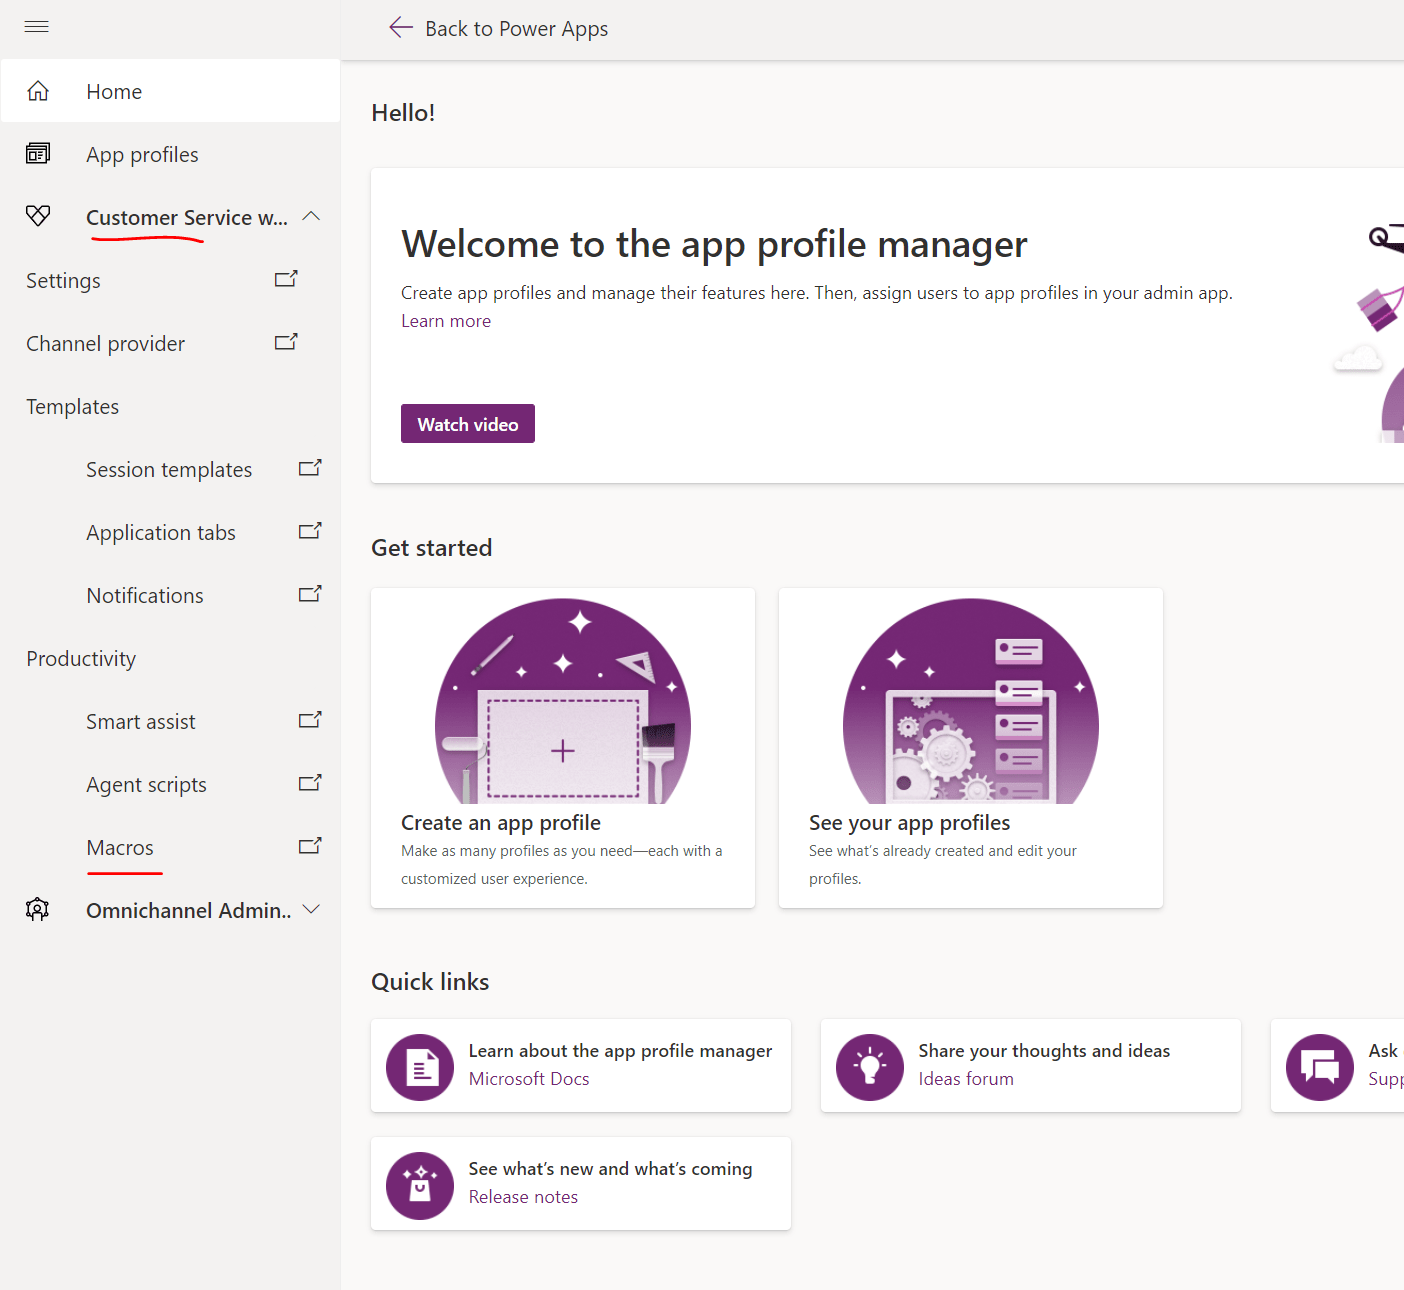This screenshot has height=1290, width=1404.
Task: Open the Ideas forum link
Action: point(966,1079)
